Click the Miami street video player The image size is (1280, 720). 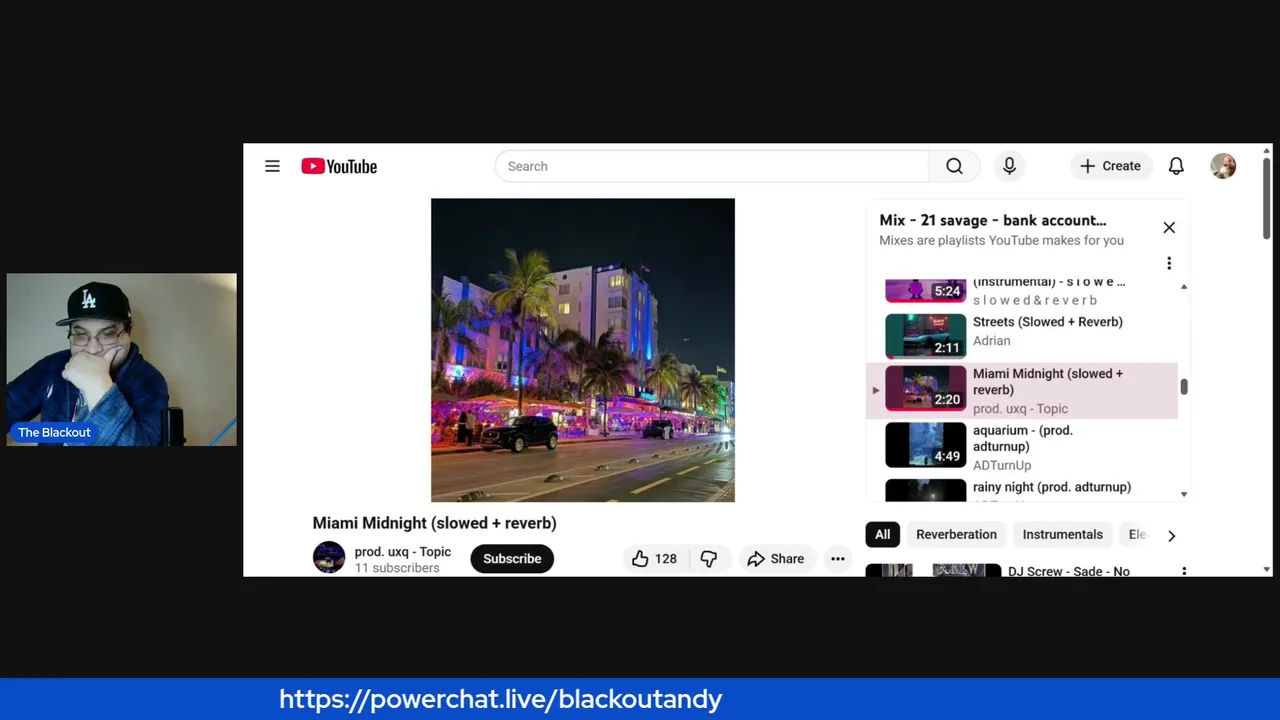pyautogui.click(x=583, y=350)
